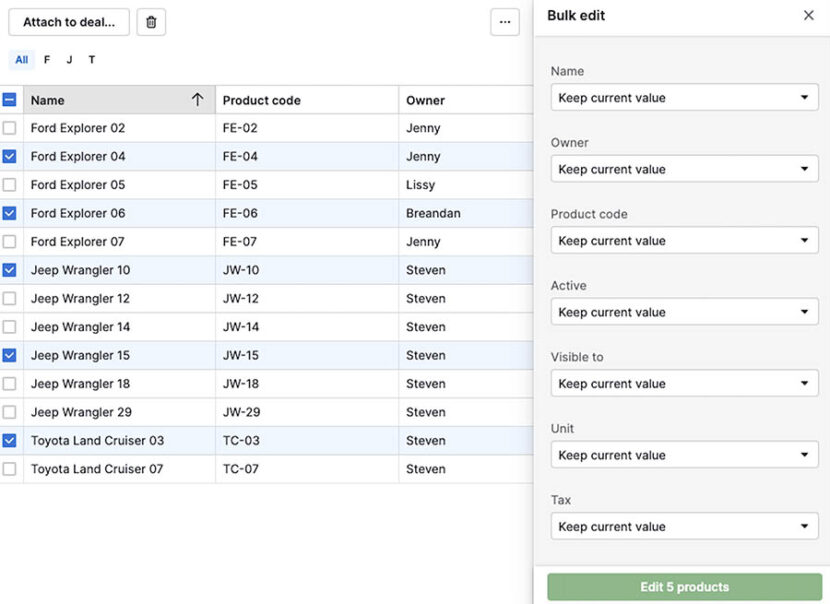830x604 pixels.
Task: Open the Tax value dropdown
Action: tap(683, 526)
